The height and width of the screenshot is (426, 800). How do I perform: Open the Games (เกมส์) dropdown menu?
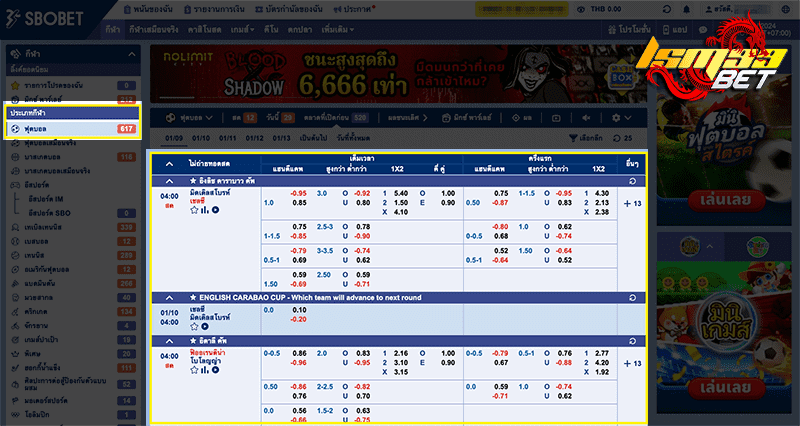(x=242, y=30)
